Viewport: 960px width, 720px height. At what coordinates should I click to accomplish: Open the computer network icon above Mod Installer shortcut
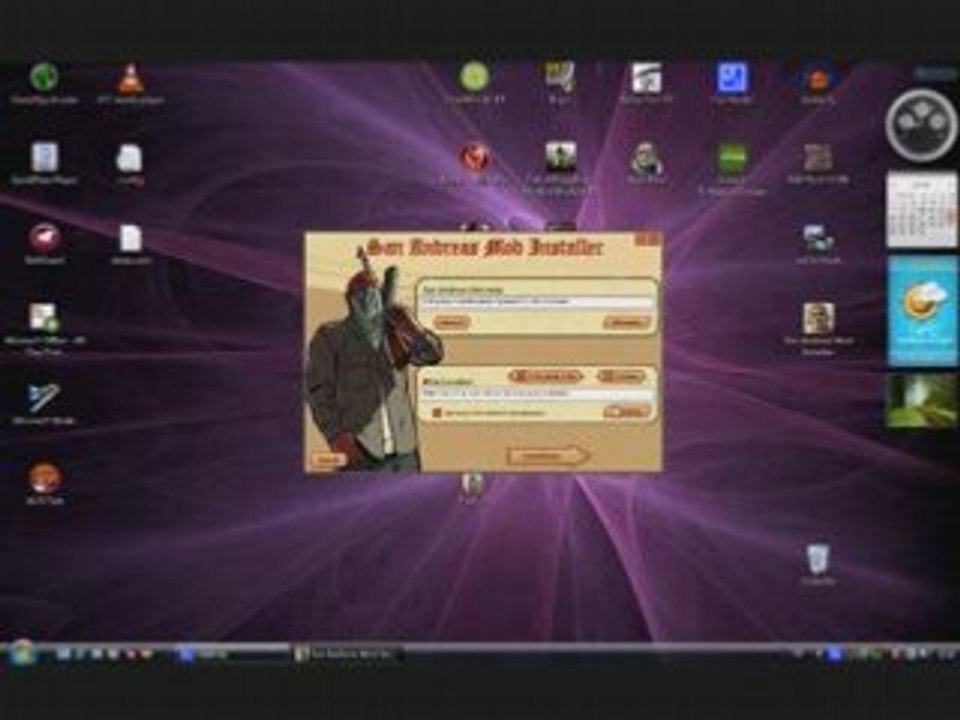coord(818,239)
